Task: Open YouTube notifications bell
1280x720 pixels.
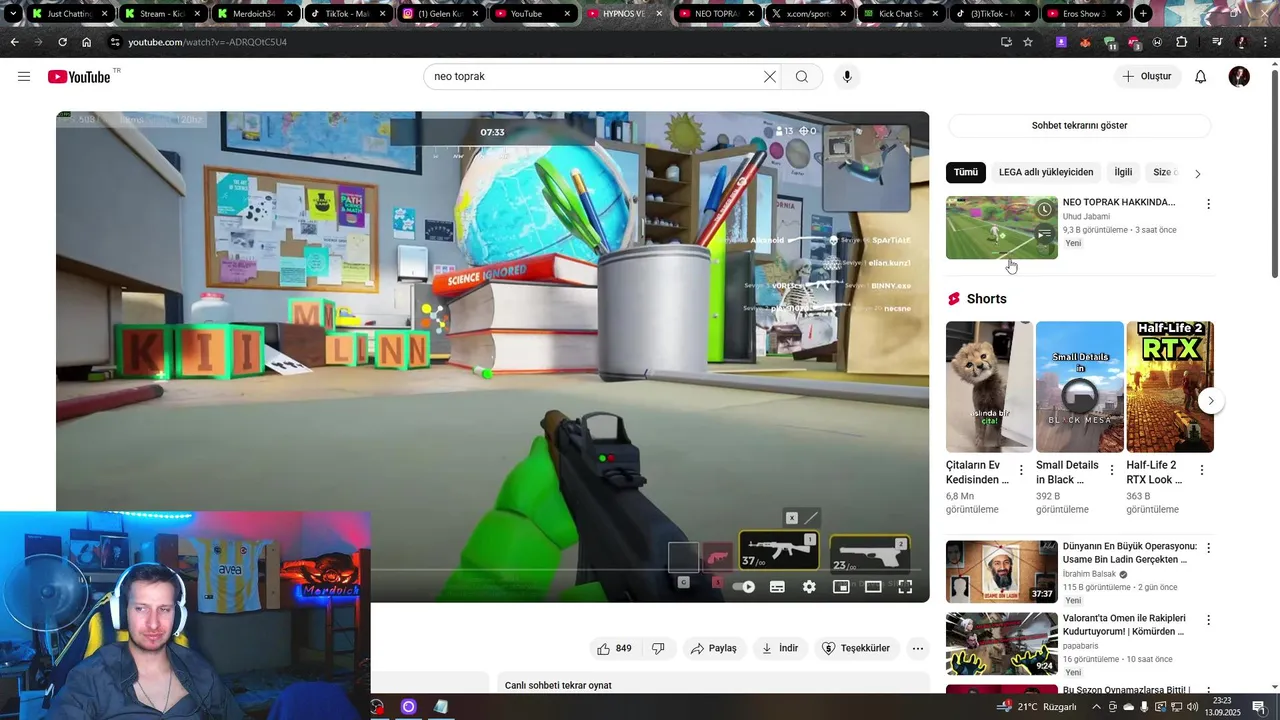Action: [x=1201, y=77]
